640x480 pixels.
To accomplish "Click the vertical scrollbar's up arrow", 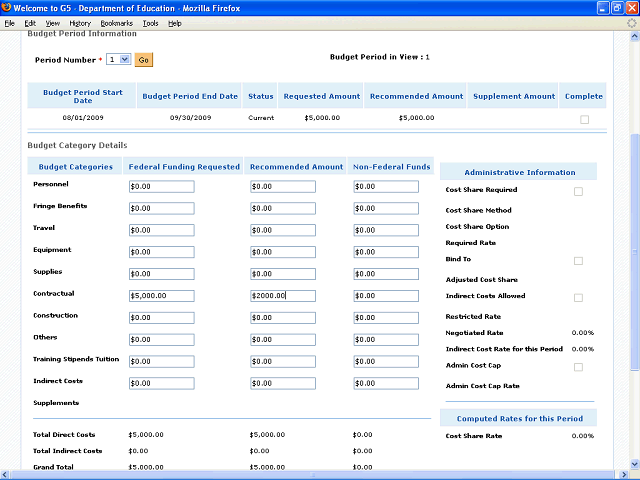I will [x=634, y=36].
